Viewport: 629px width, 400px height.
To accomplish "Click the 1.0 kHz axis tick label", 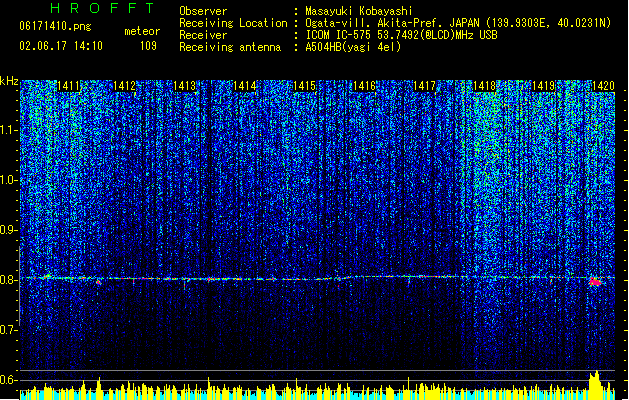I will coord(9,180).
